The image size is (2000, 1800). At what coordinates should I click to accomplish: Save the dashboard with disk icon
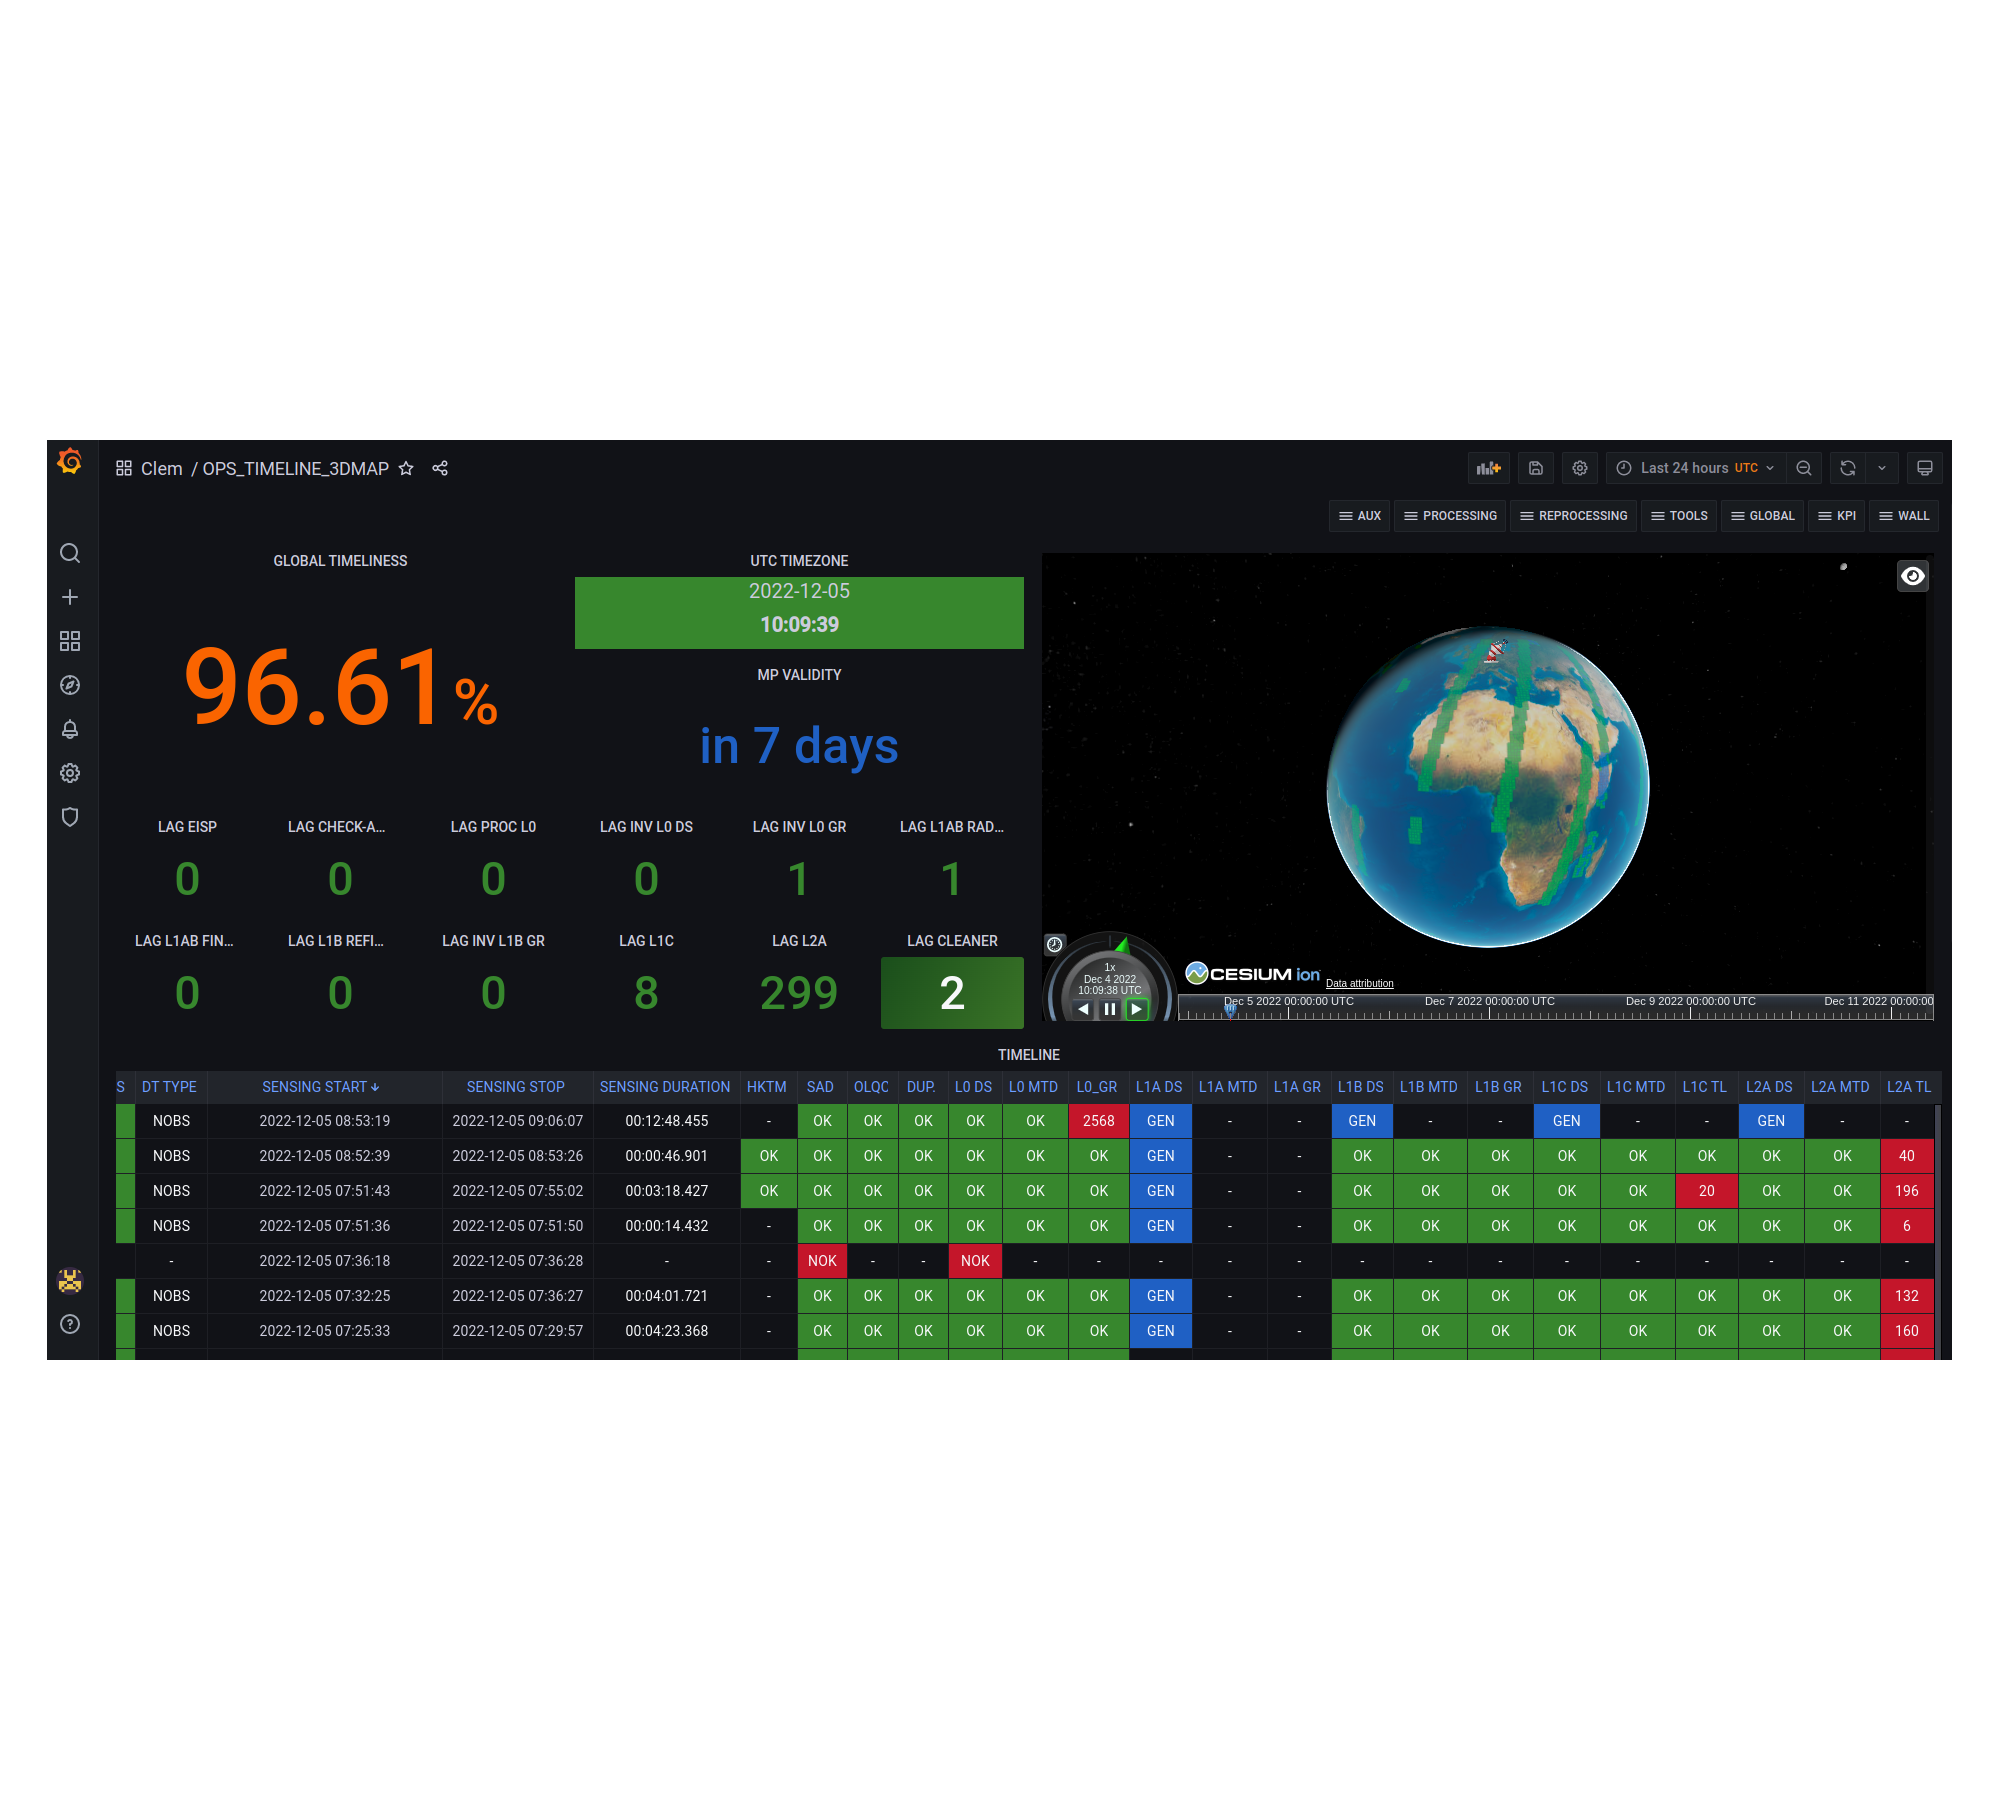pyautogui.click(x=1536, y=468)
